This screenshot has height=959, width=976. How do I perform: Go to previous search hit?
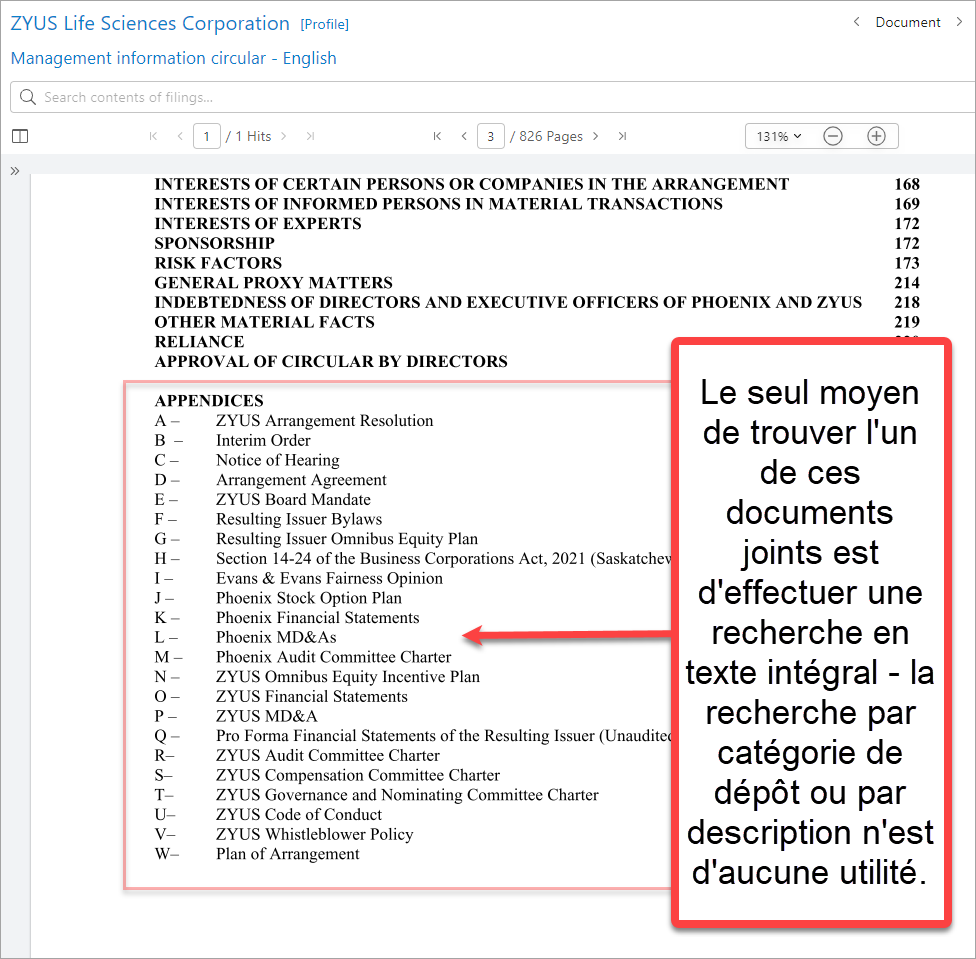pyautogui.click(x=180, y=136)
